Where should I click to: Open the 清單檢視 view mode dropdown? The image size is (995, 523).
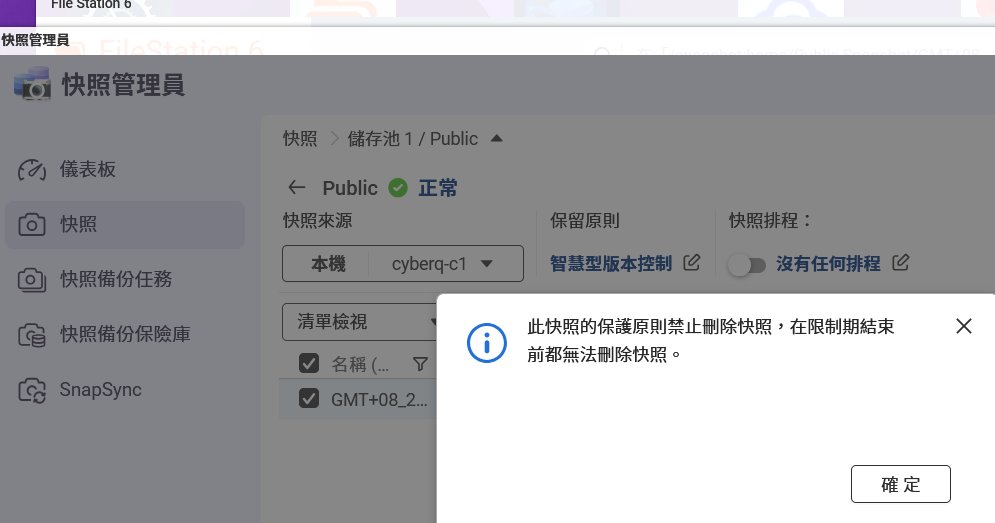coord(365,322)
